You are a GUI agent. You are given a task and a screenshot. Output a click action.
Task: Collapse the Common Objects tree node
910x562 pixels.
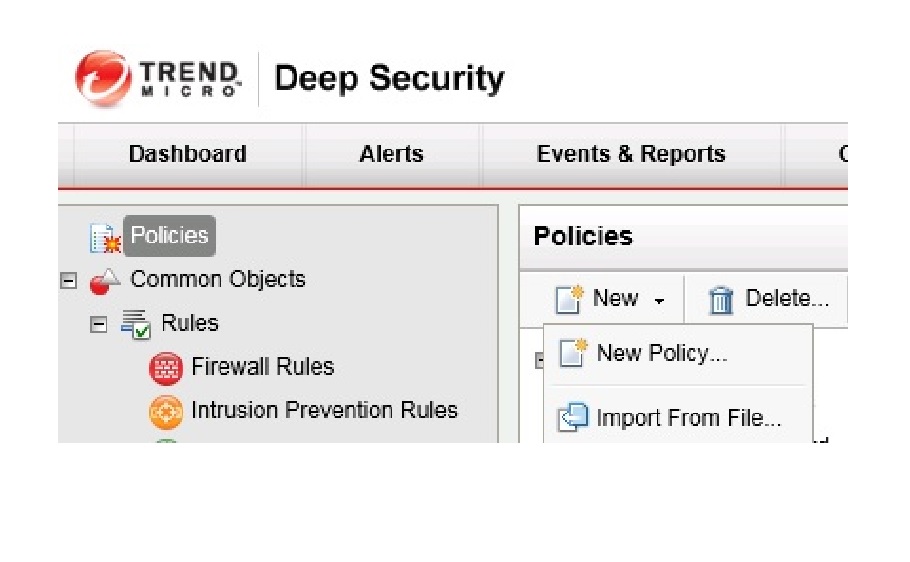click(x=68, y=281)
